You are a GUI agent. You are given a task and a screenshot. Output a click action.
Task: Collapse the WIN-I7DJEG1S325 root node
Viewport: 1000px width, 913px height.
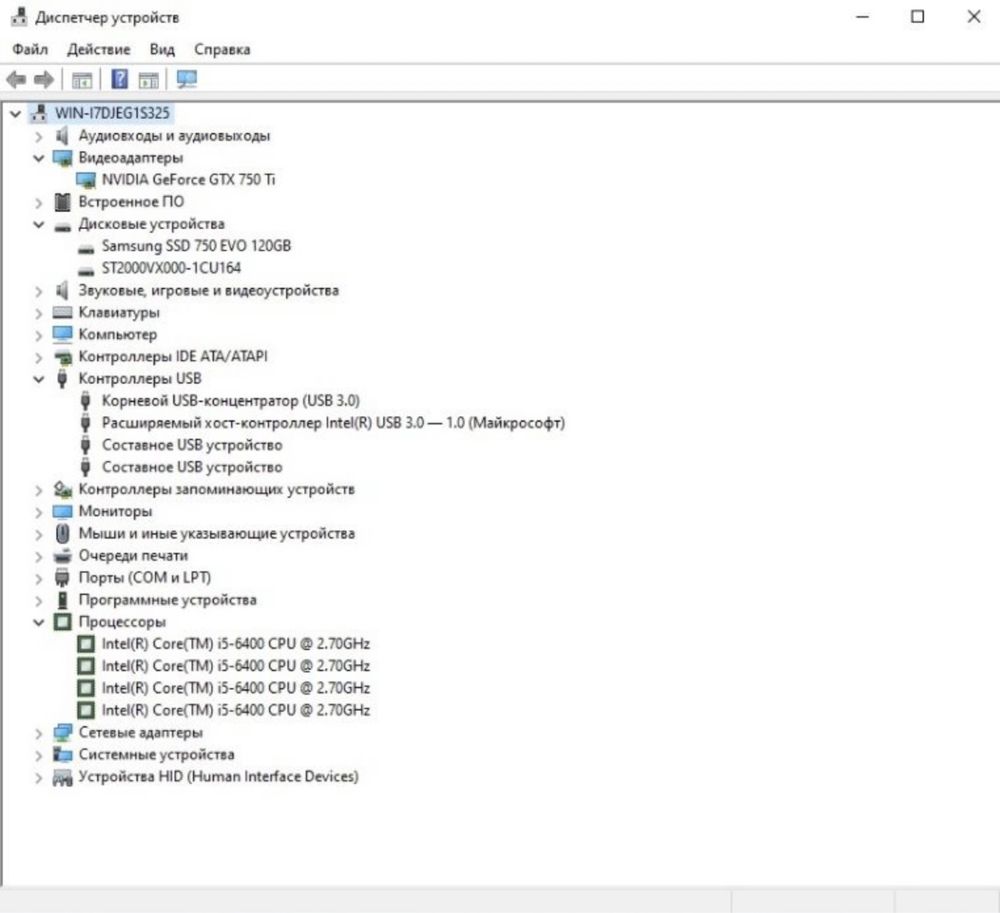(x=15, y=114)
